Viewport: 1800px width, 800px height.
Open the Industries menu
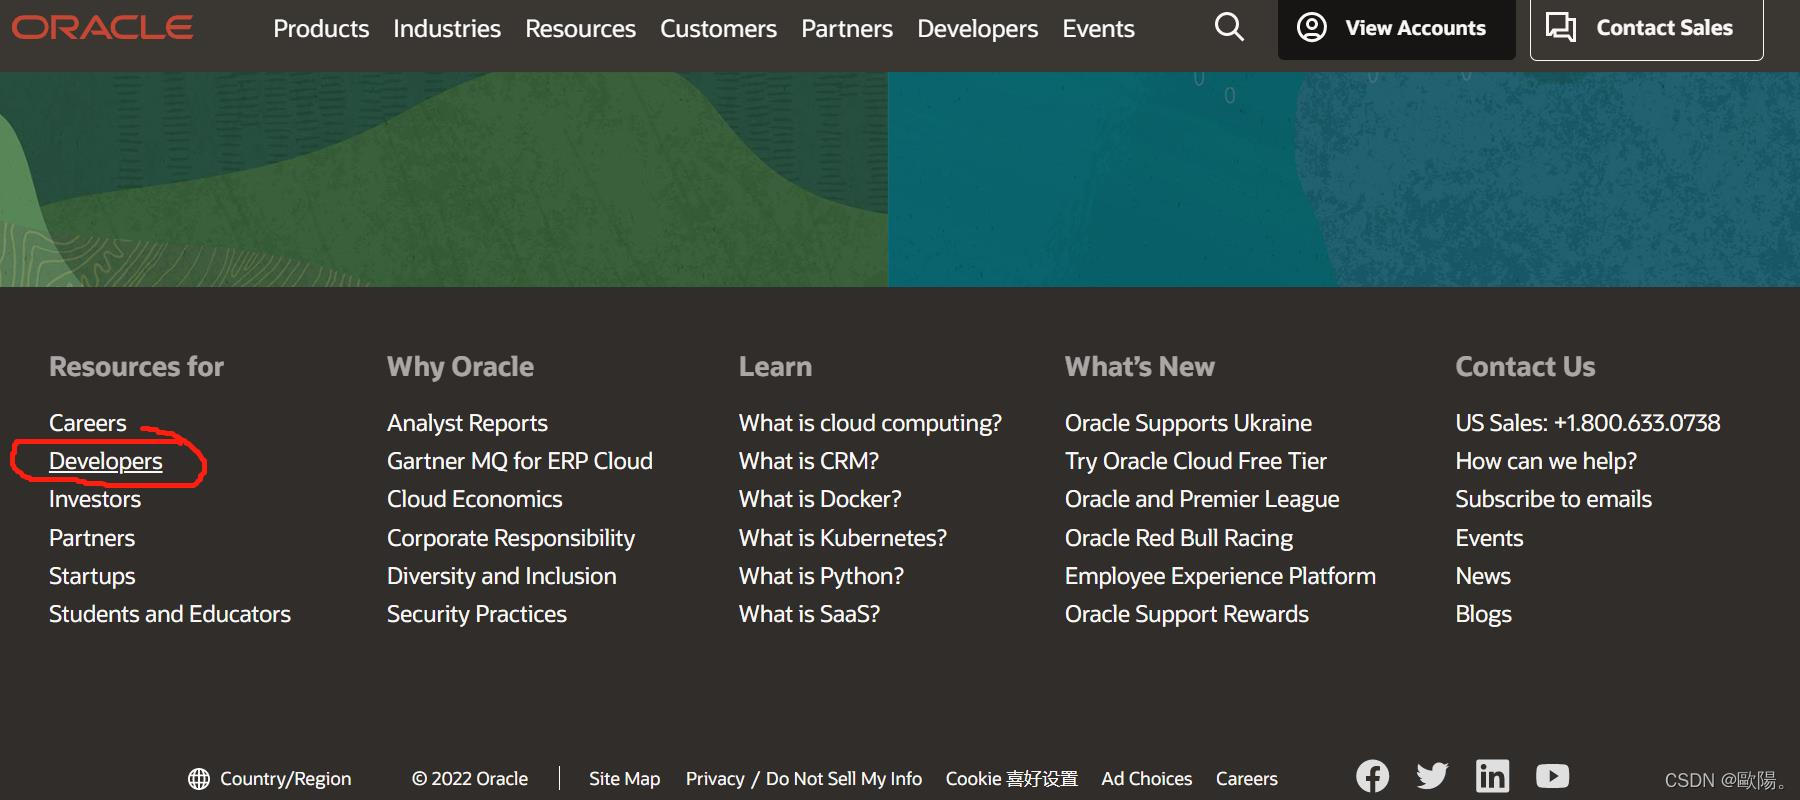pyautogui.click(x=447, y=29)
